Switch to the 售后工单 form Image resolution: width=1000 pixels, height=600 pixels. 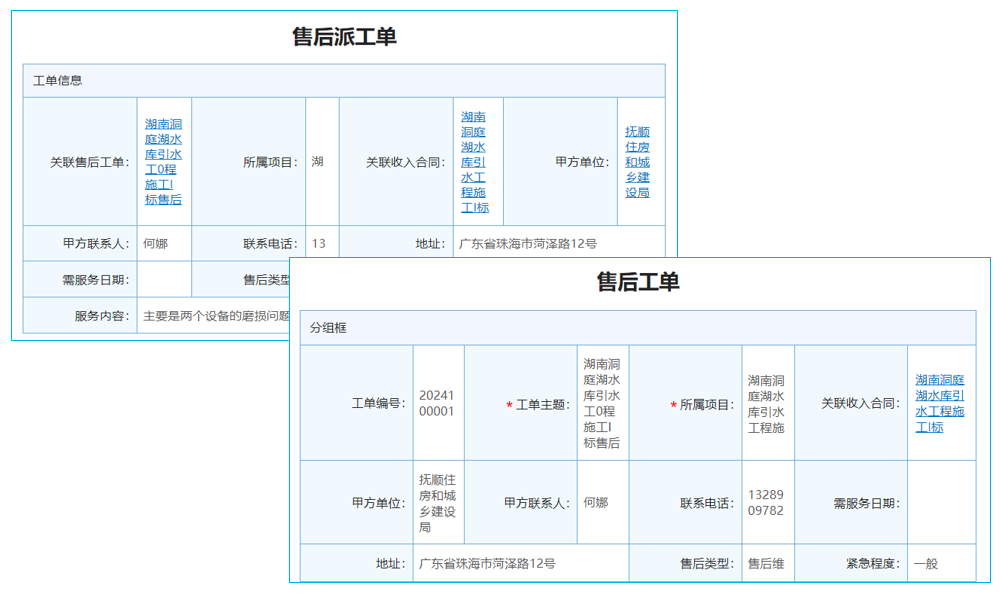point(640,280)
